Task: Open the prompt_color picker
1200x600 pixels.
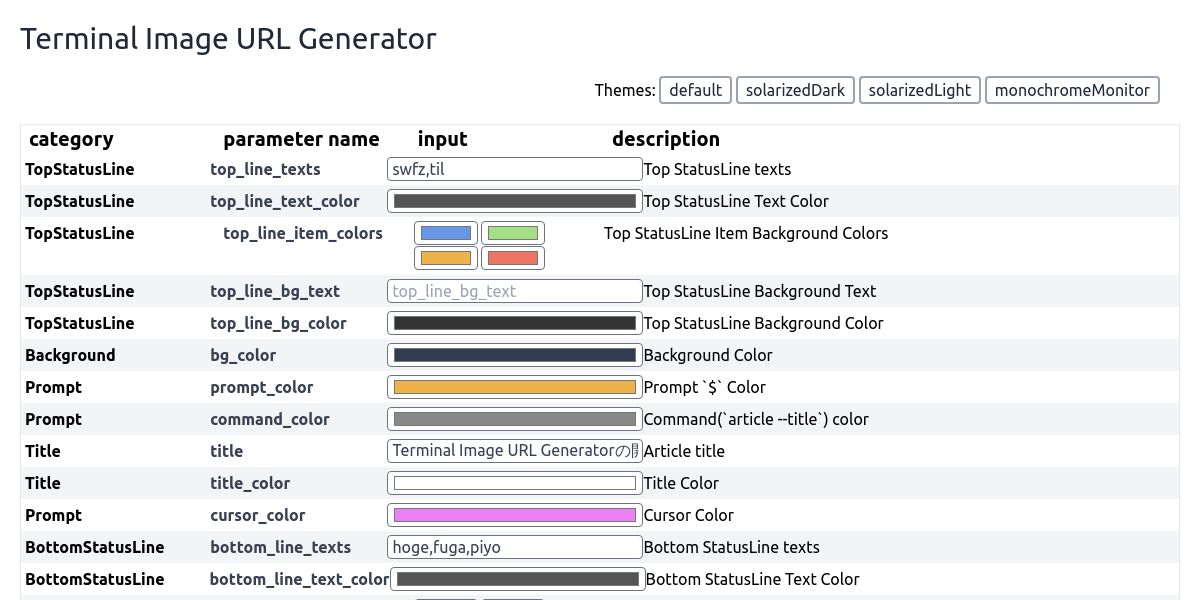Action: point(514,387)
